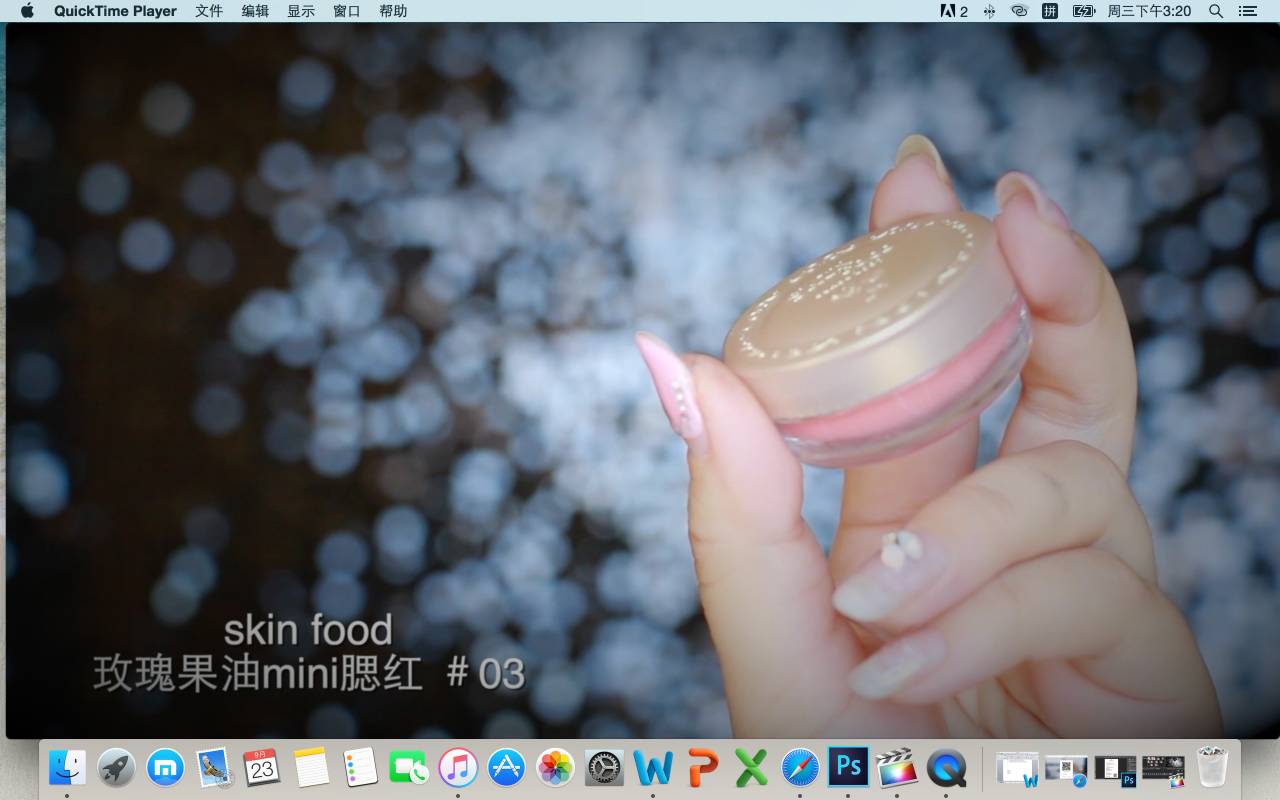
Task: Switch input method via 拼 icon
Action: (1050, 11)
